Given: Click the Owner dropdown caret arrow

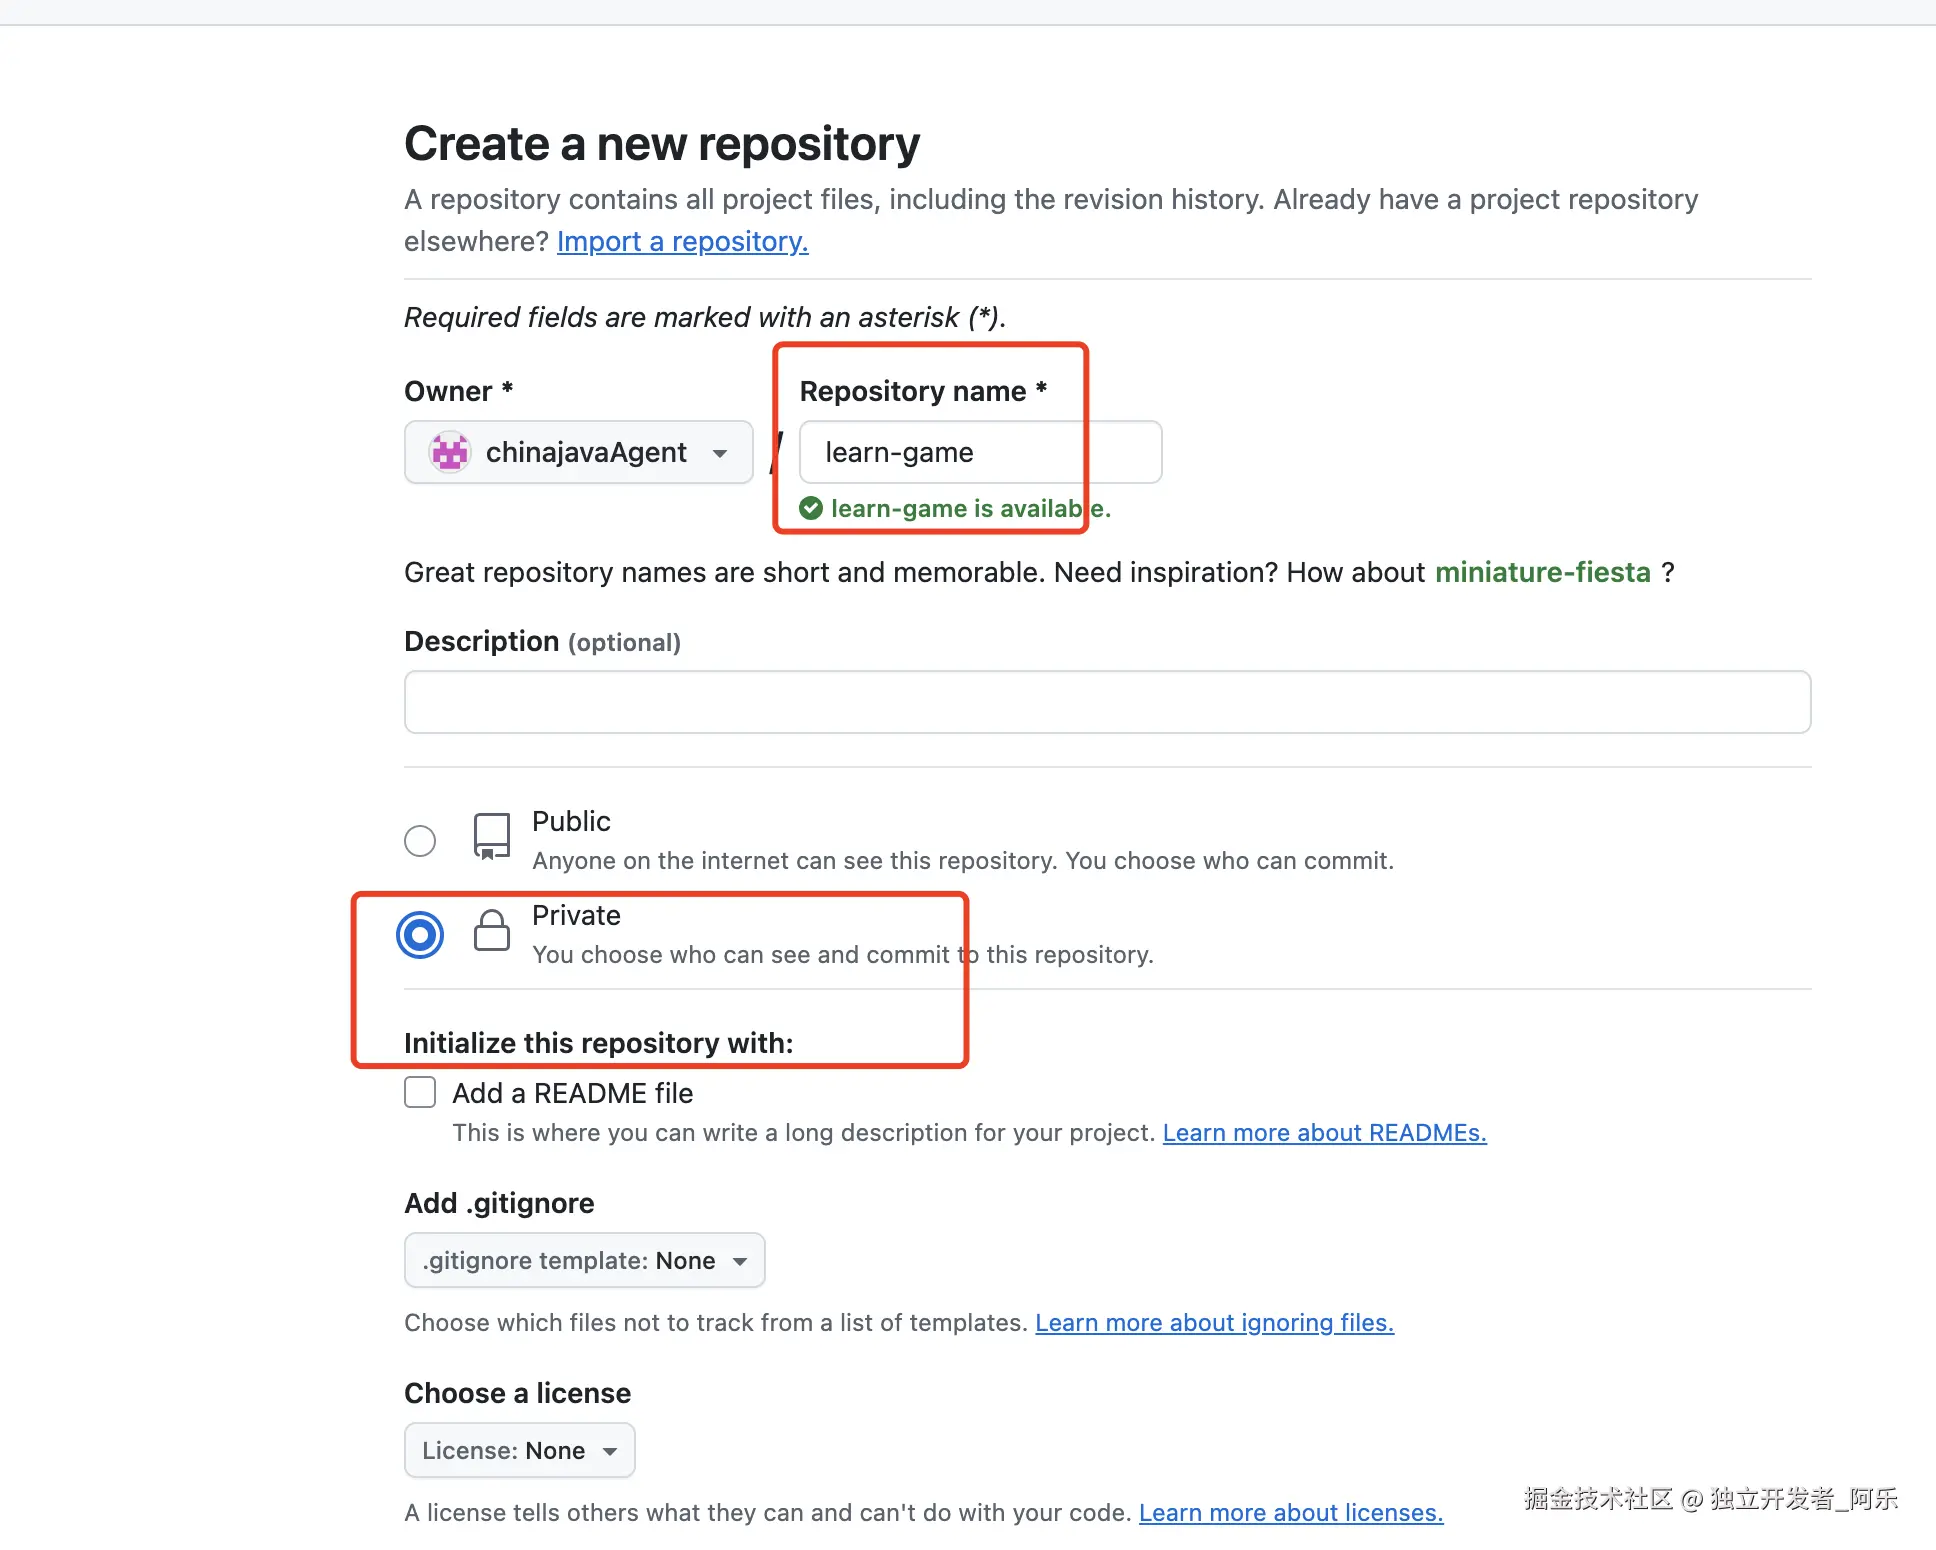Looking at the screenshot, I should point(720,453).
